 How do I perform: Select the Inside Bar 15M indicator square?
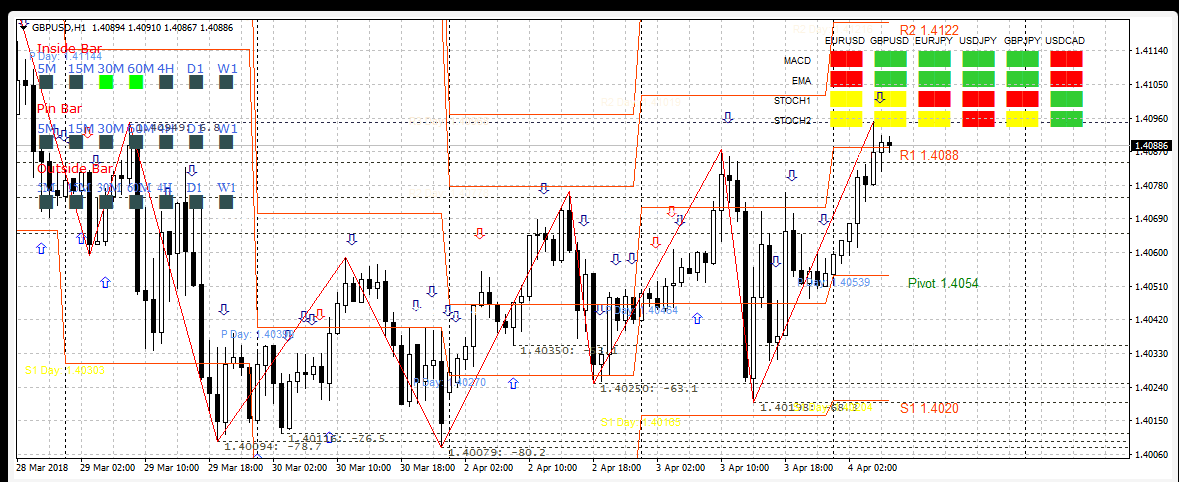pyautogui.click(x=76, y=82)
